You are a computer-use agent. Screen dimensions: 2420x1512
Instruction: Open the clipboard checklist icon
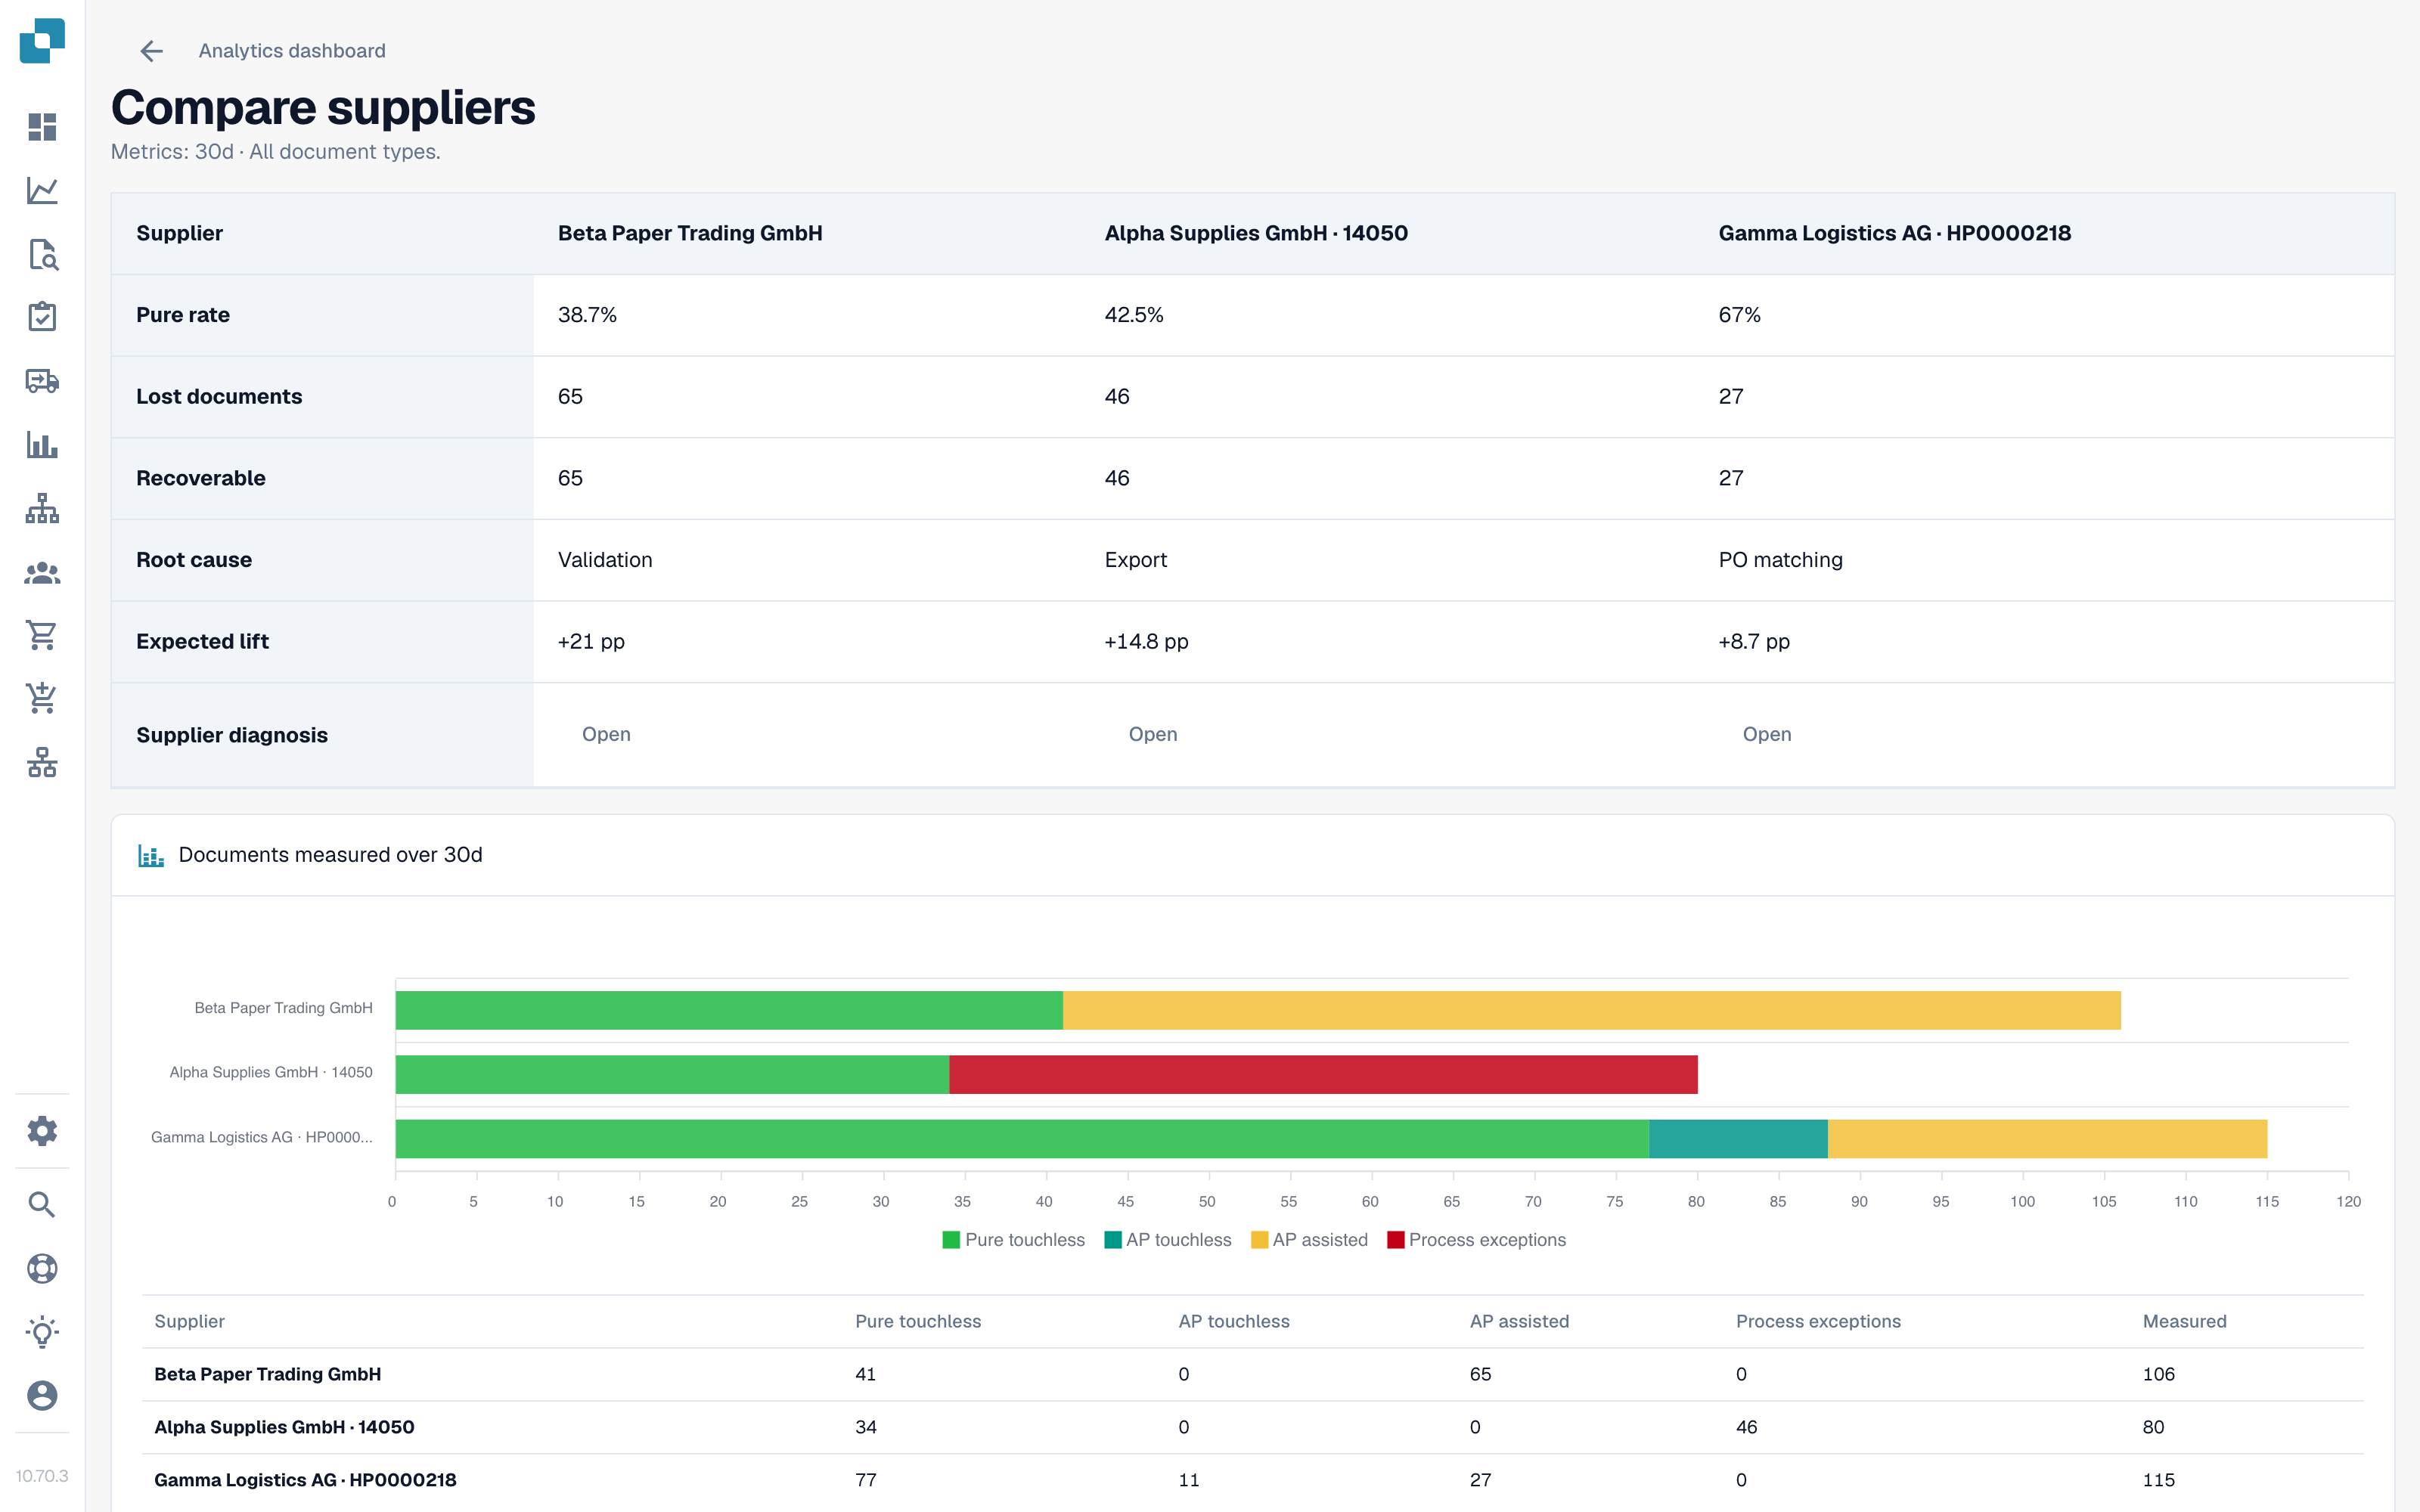tap(42, 317)
